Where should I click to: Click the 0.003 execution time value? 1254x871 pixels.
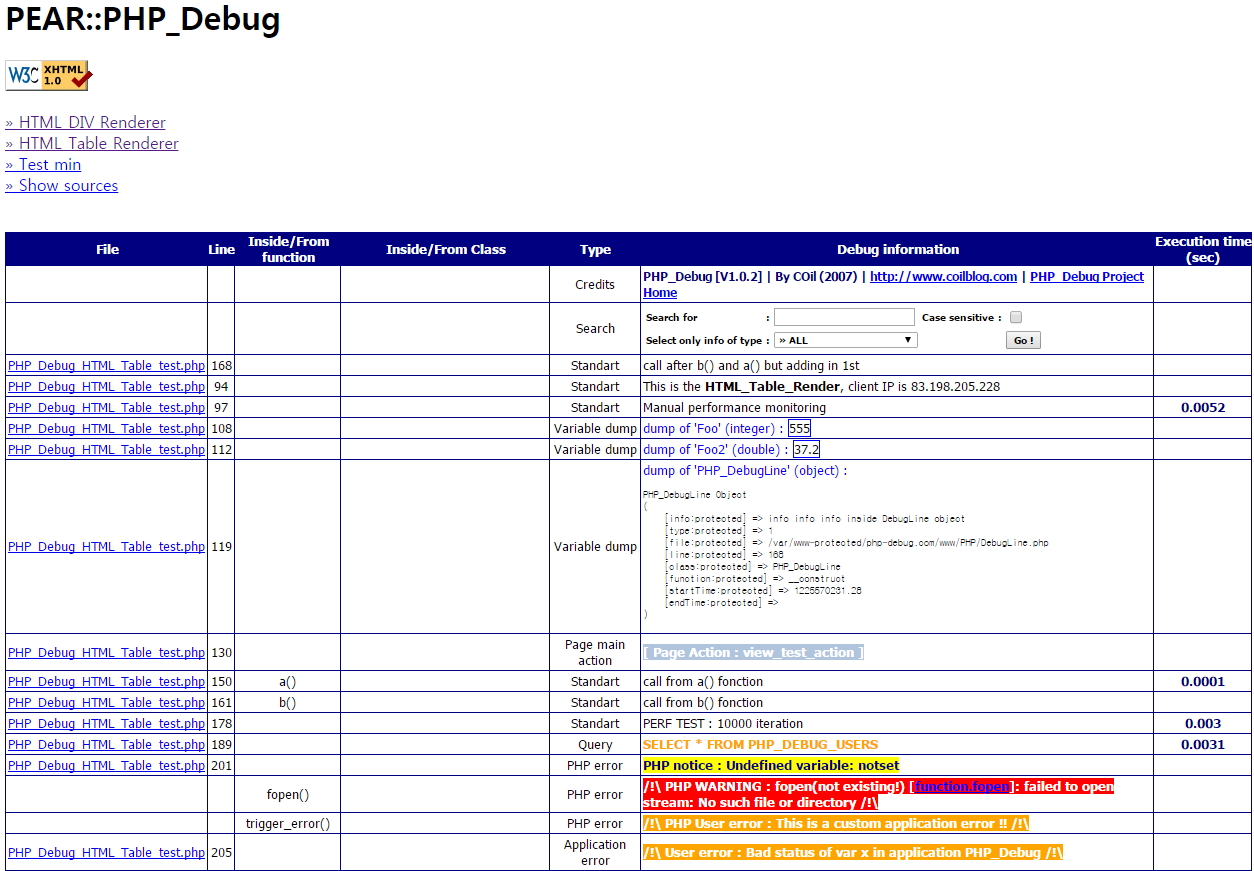tap(1203, 724)
